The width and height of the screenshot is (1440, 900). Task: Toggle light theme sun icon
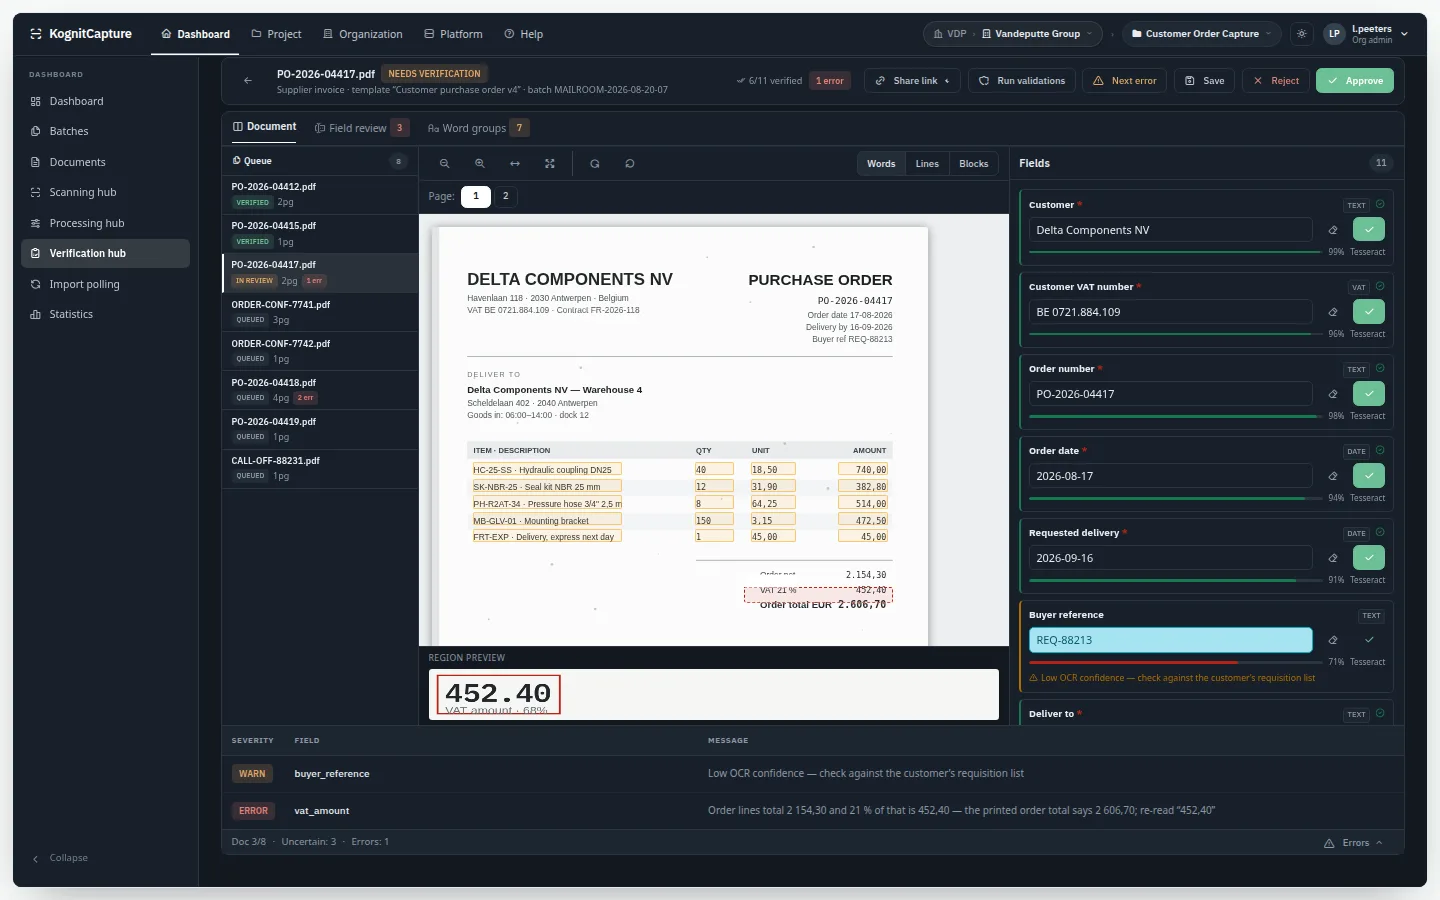point(1302,34)
